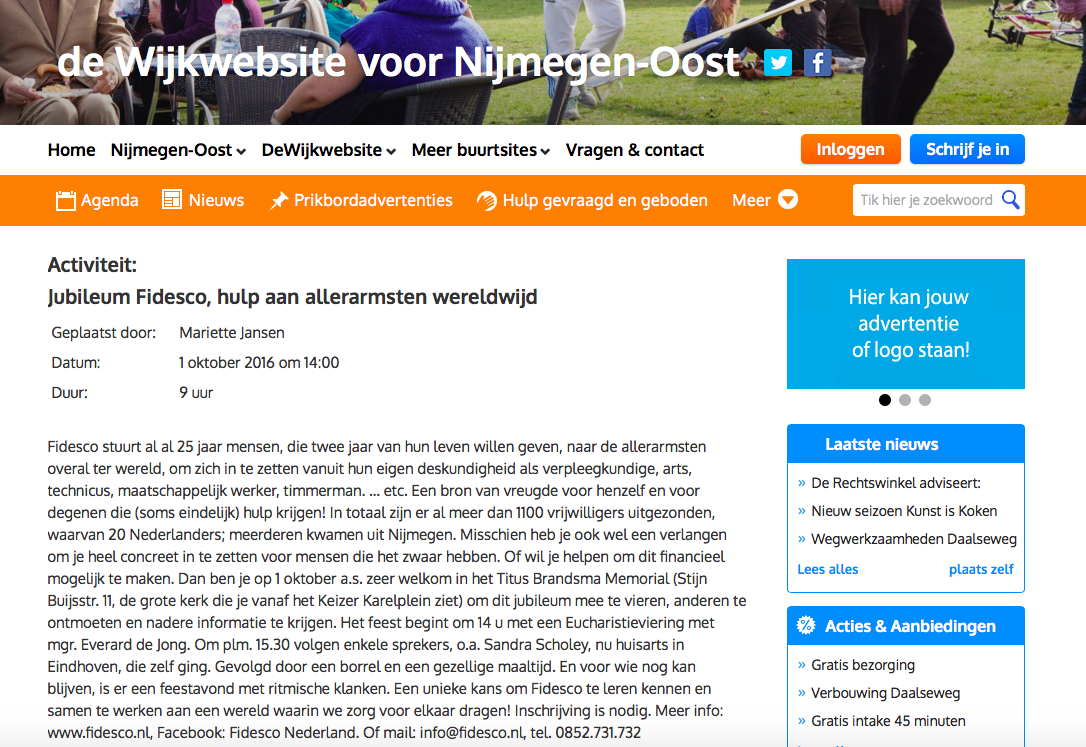Click the duration value 9 uur
This screenshot has height=747, width=1086.
coord(196,393)
